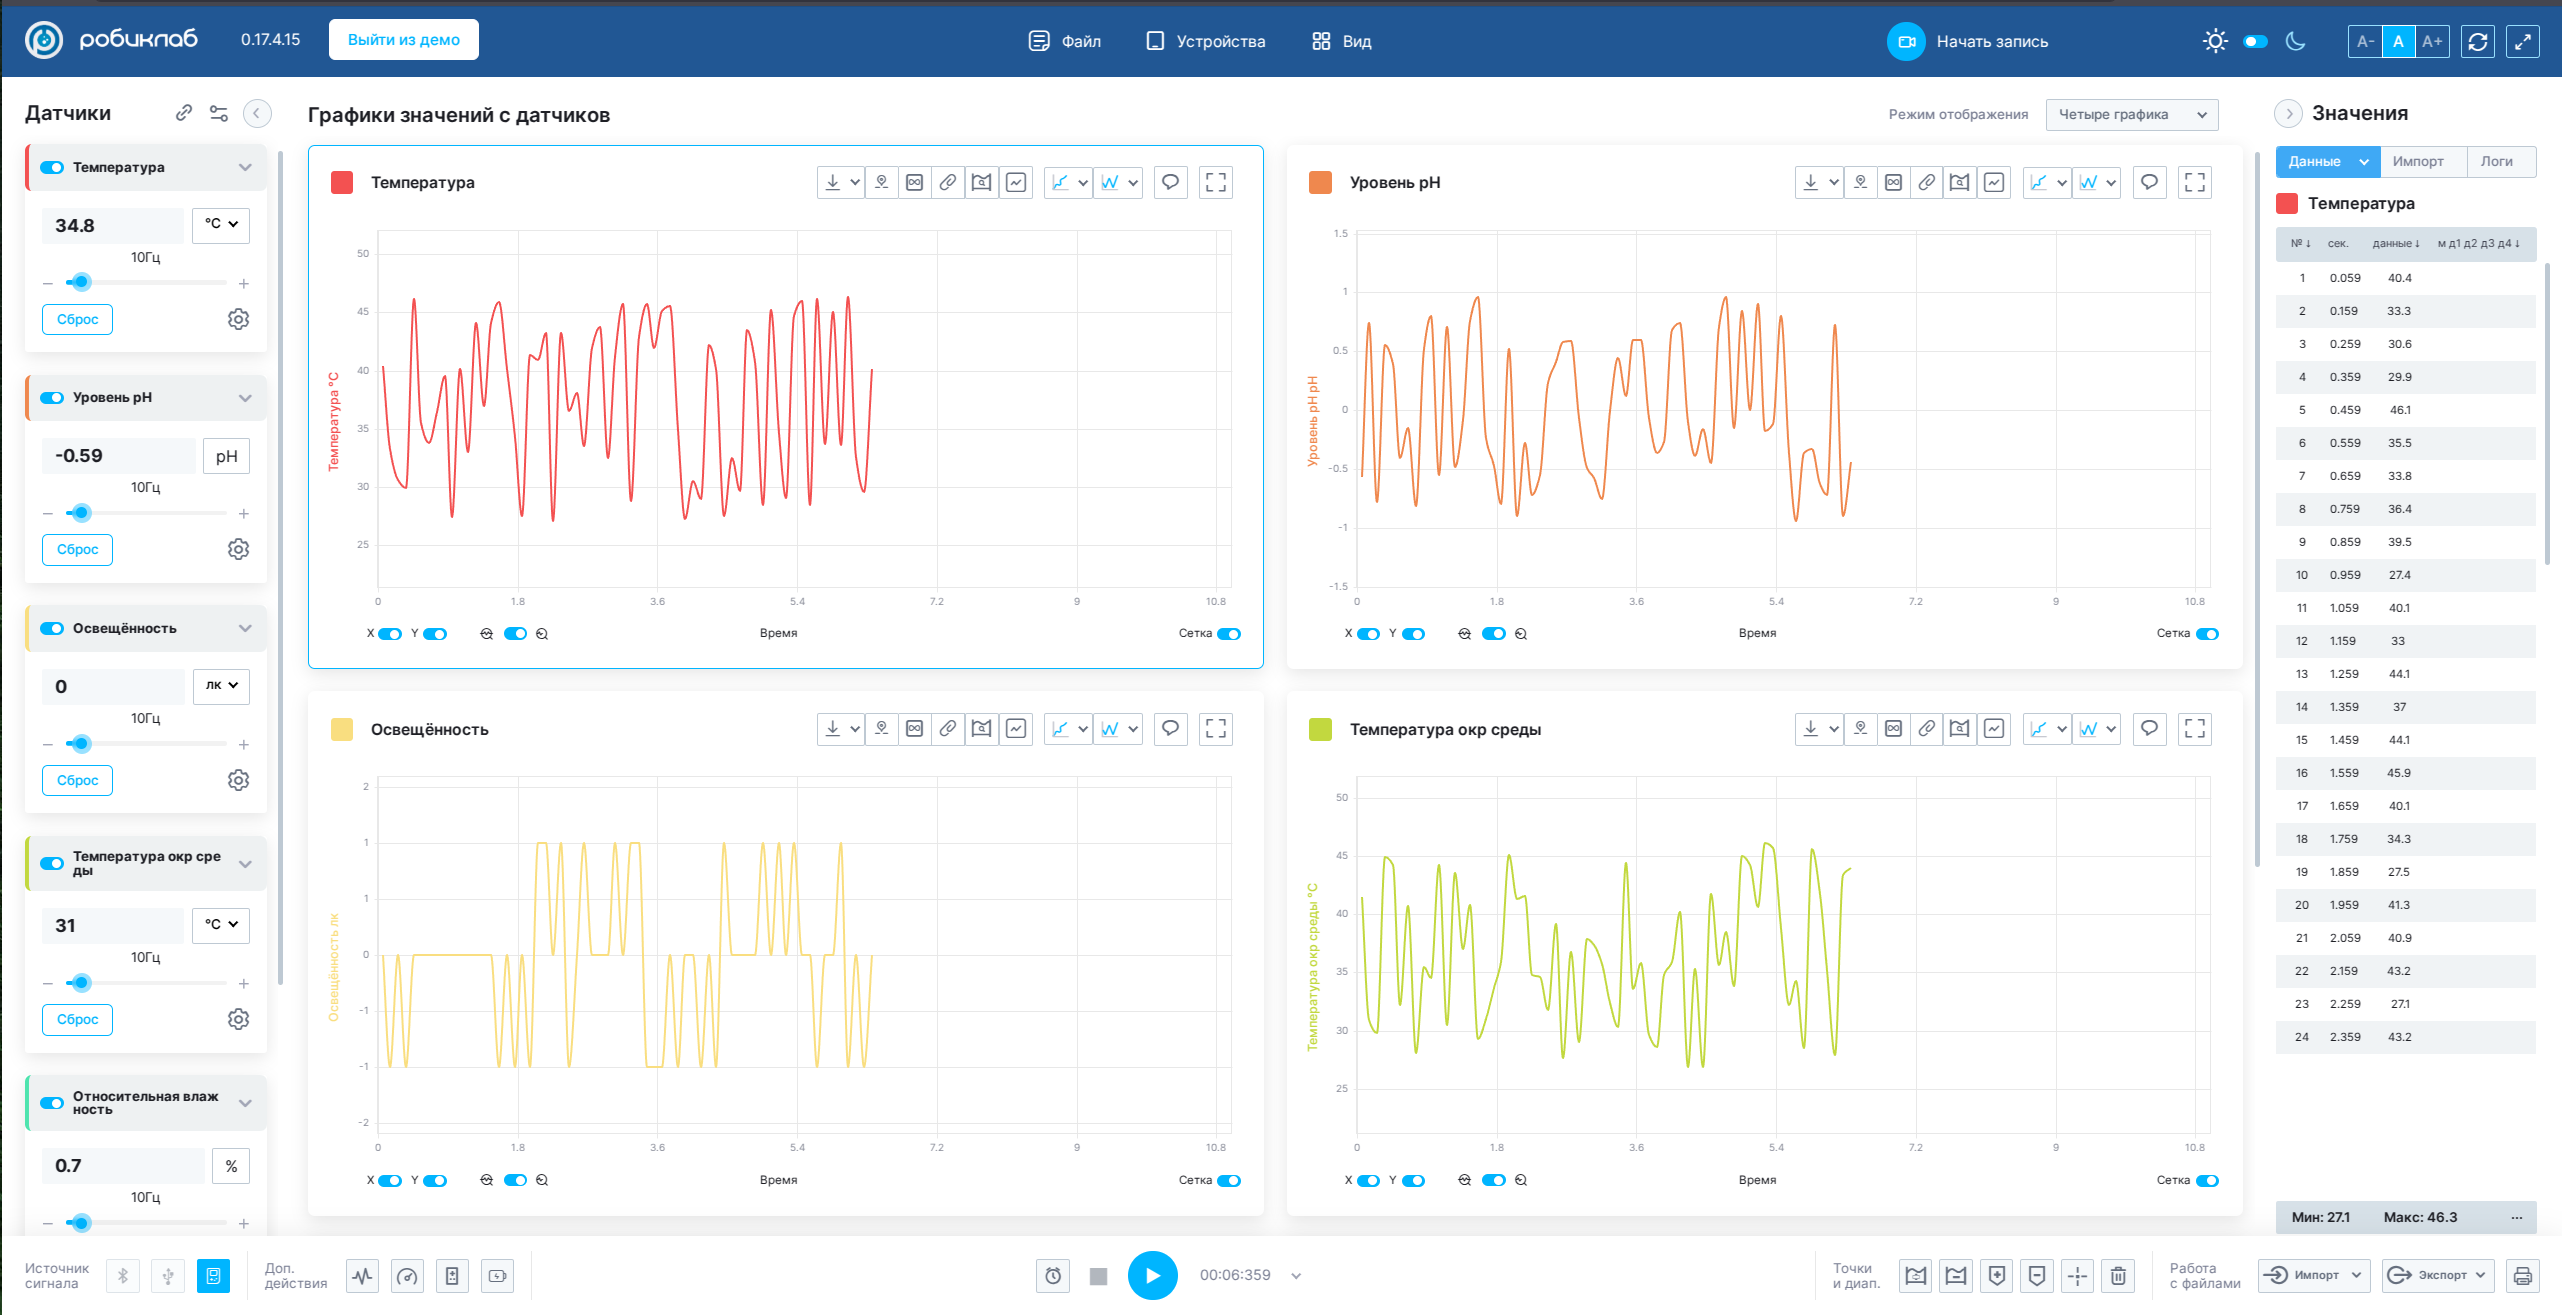Click the print icon at bottom right
Viewport: 2562px width, 1315px height.
(x=2522, y=1275)
